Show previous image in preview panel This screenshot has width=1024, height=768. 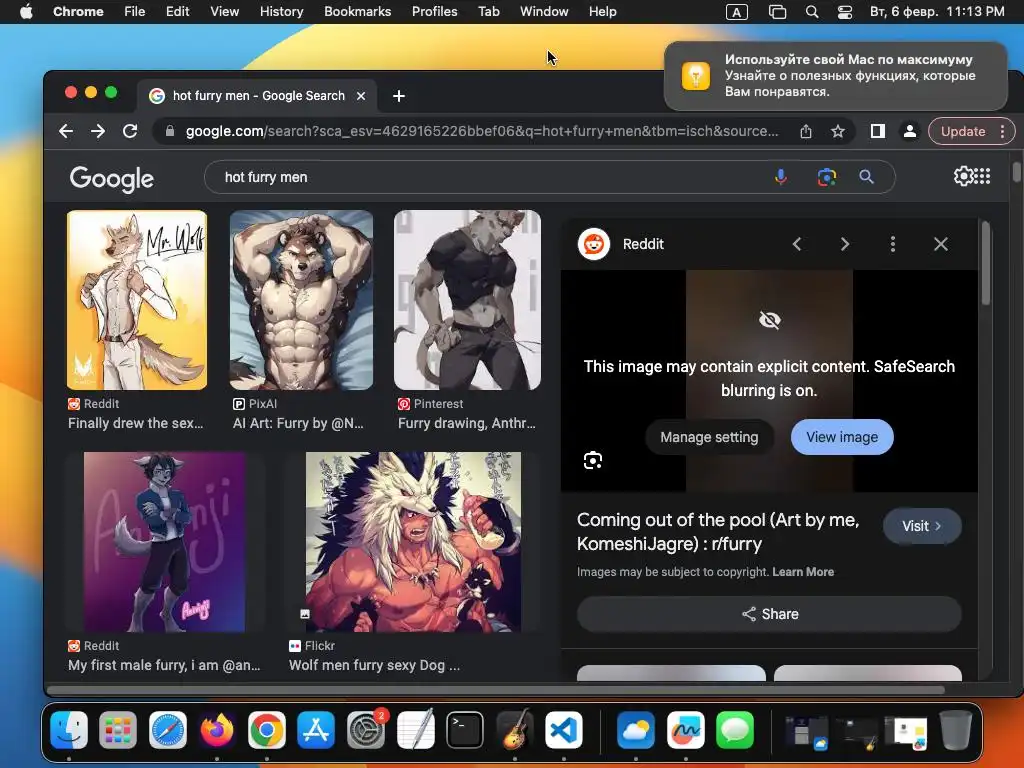click(x=797, y=244)
